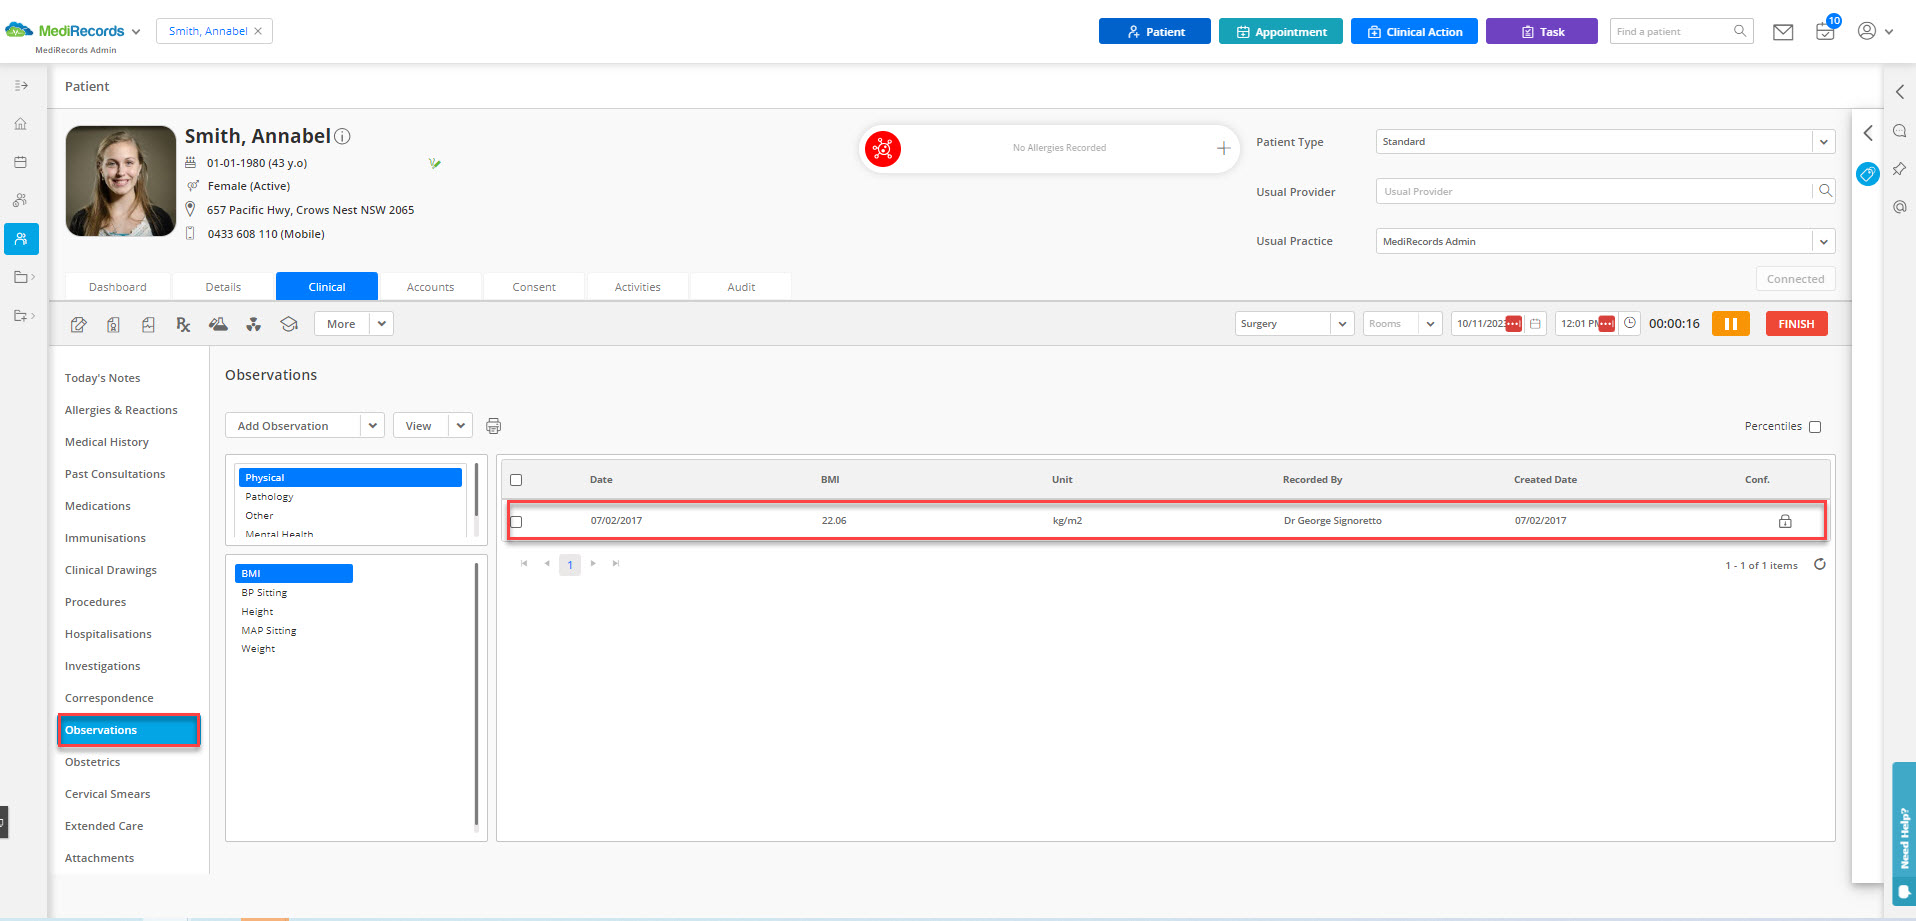
Task: Open the mail envelope icon
Action: (x=1783, y=32)
